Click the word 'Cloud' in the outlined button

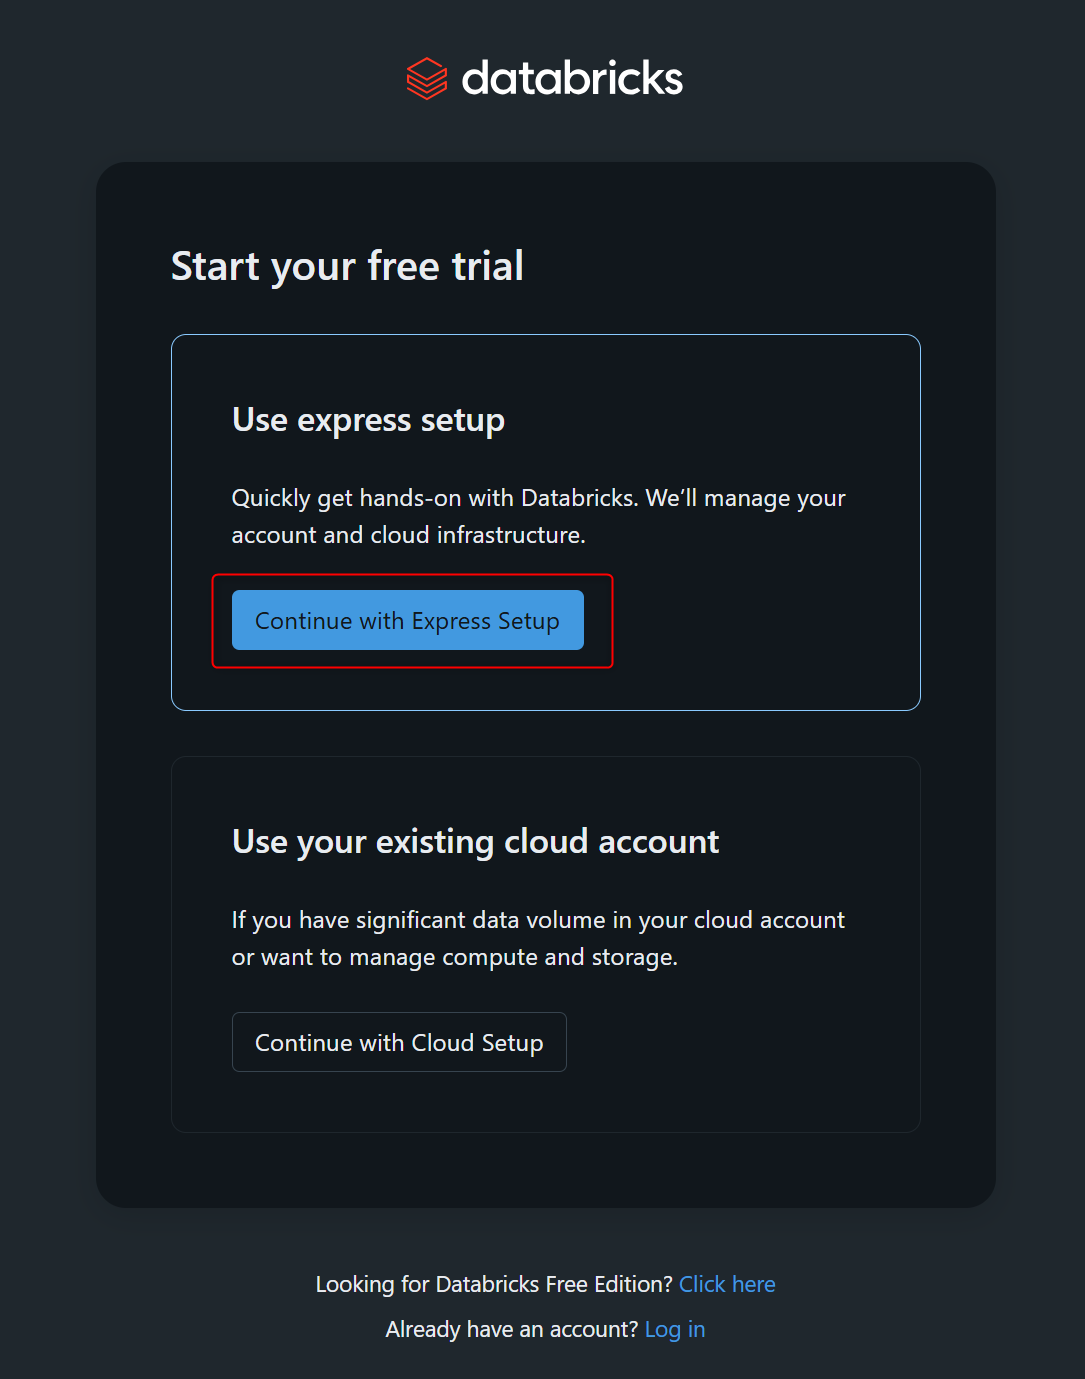(x=443, y=1043)
